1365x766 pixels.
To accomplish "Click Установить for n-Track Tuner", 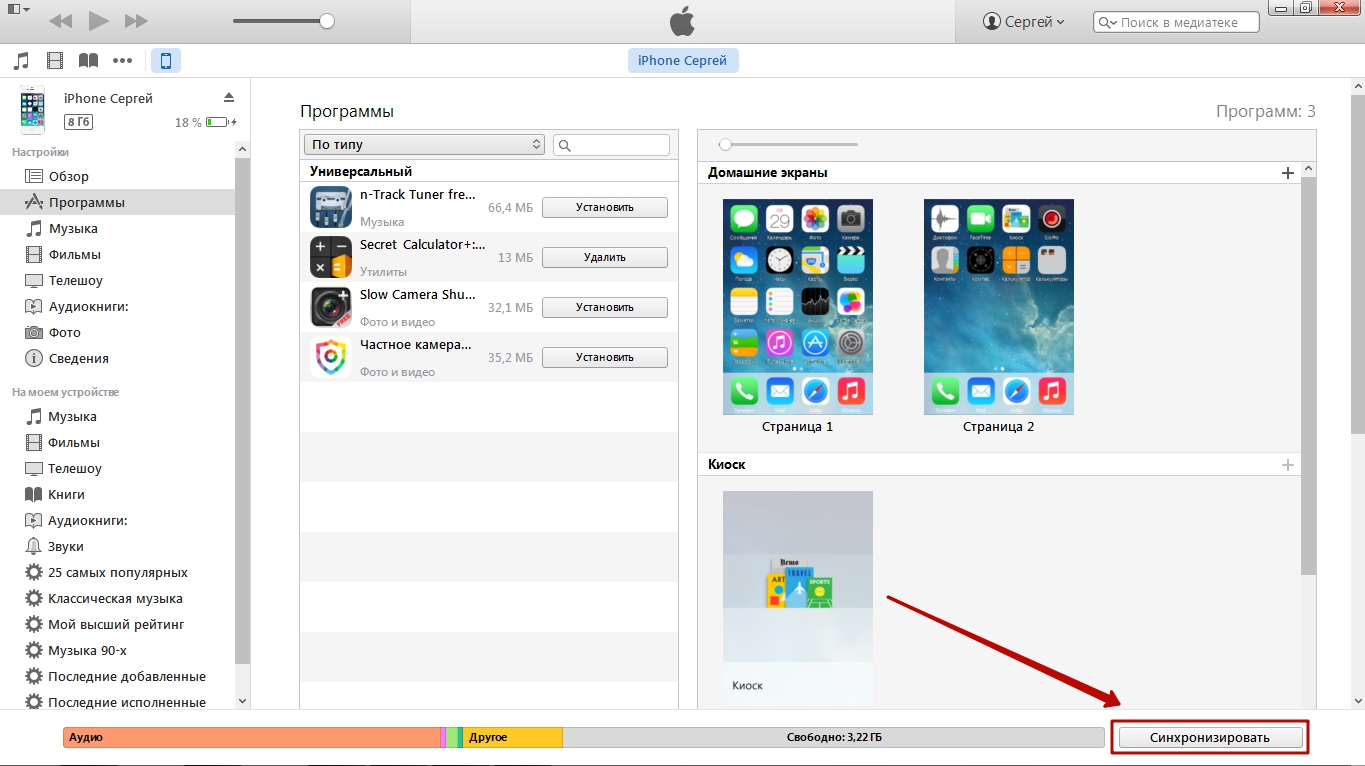I will pyautogui.click(x=604, y=207).
